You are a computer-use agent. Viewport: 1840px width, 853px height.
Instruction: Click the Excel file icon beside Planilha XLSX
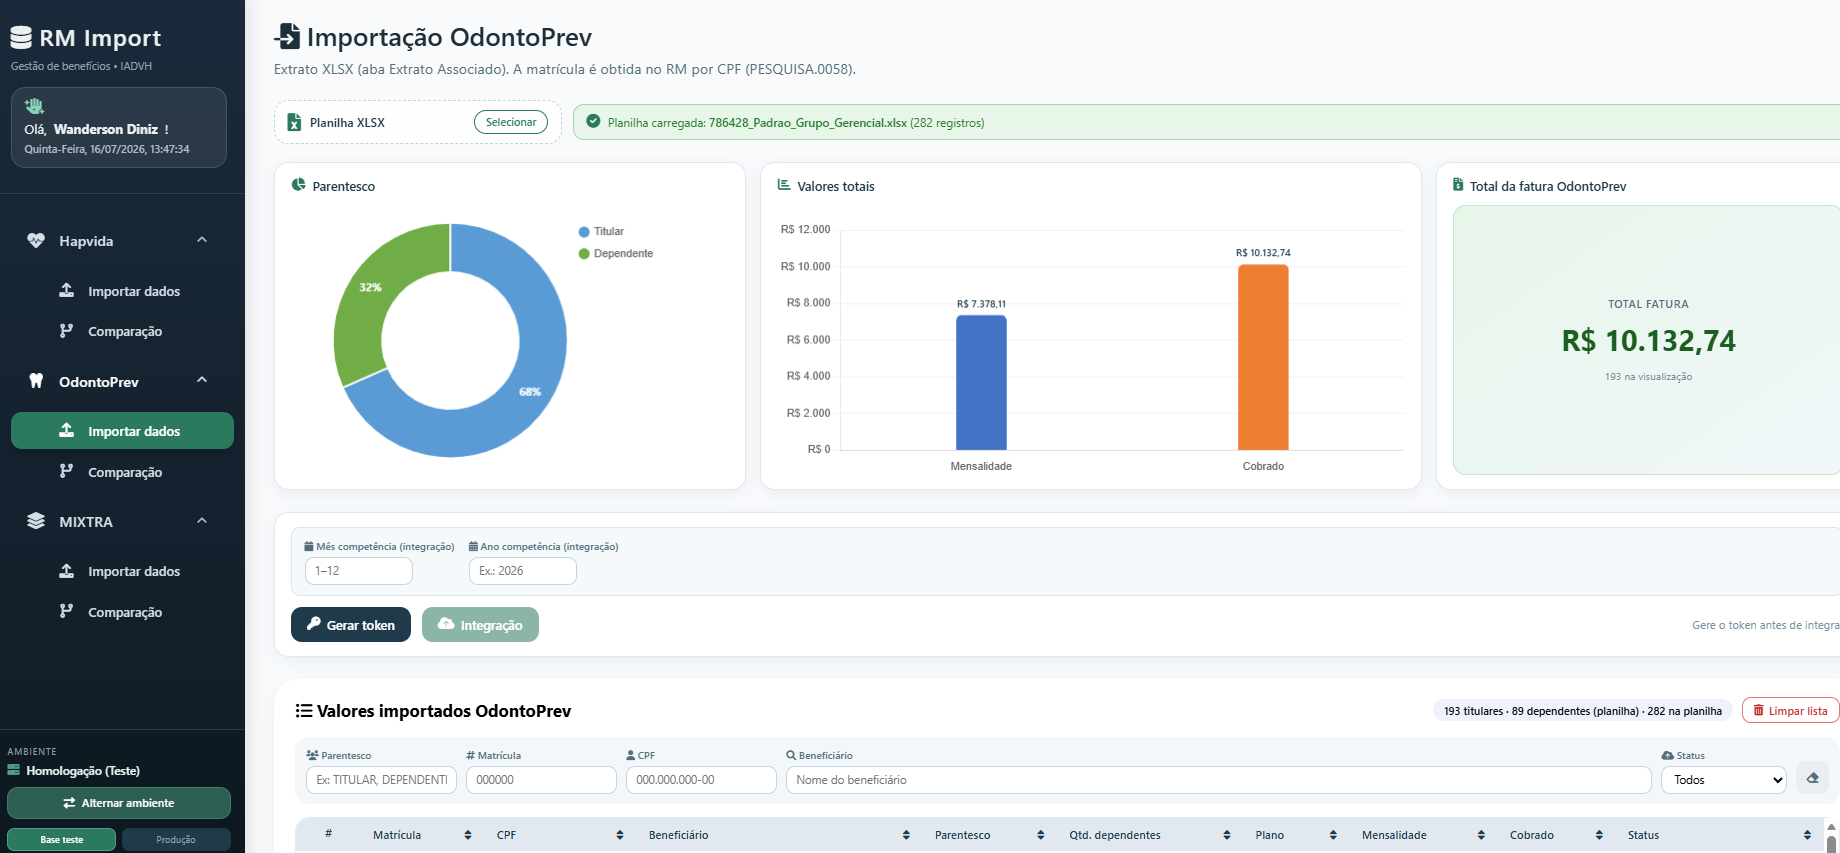(294, 122)
